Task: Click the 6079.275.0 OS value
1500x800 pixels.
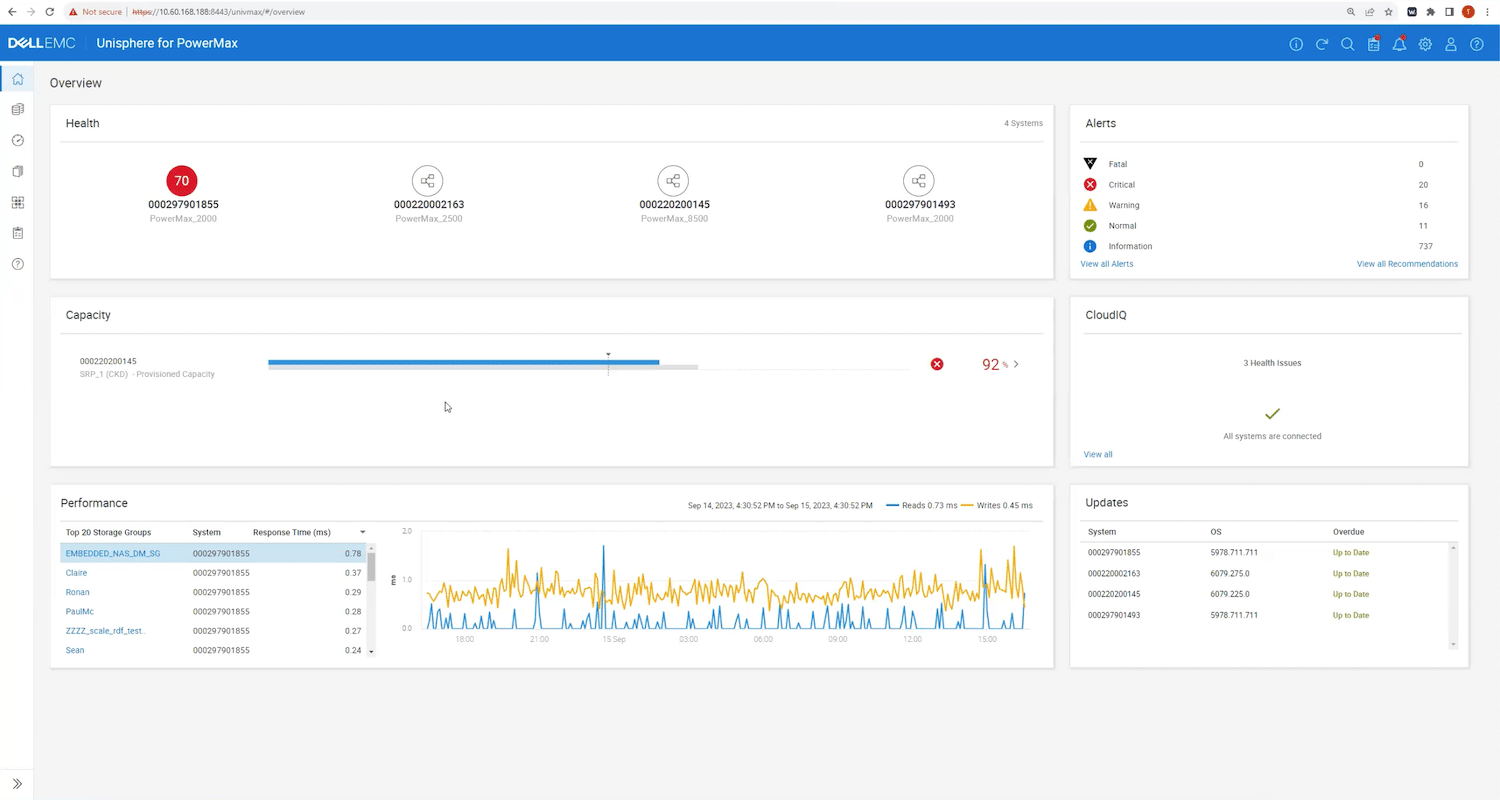Action: pyautogui.click(x=1230, y=573)
